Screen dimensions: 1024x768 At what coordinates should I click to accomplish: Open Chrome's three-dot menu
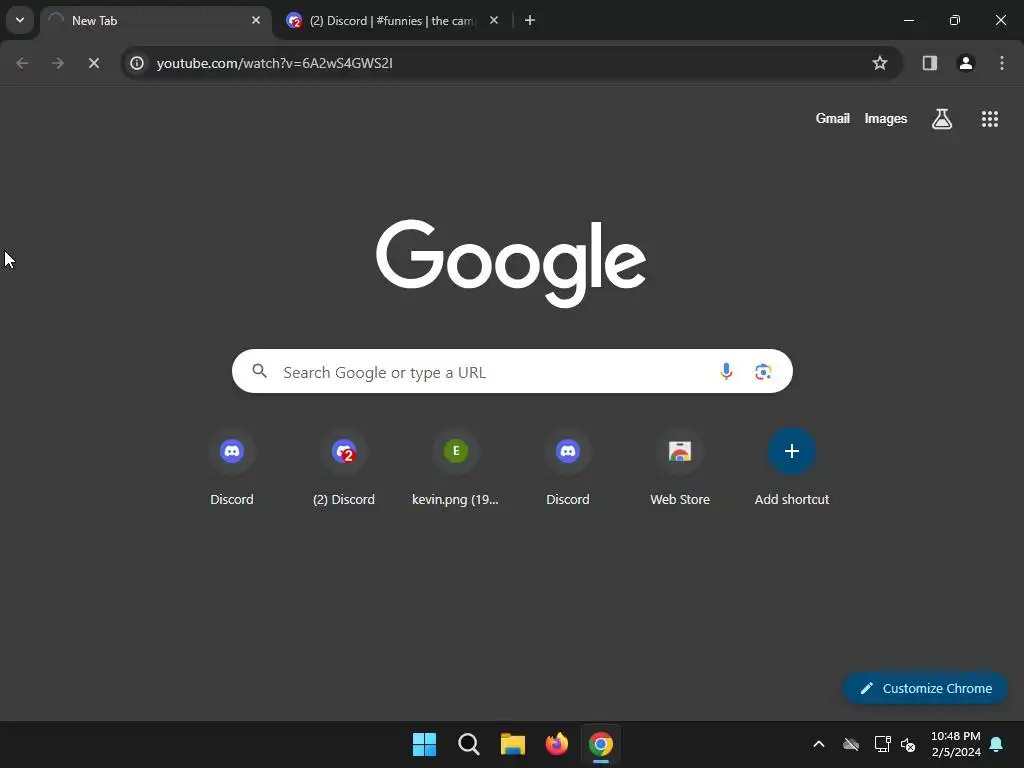[x=1001, y=63]
